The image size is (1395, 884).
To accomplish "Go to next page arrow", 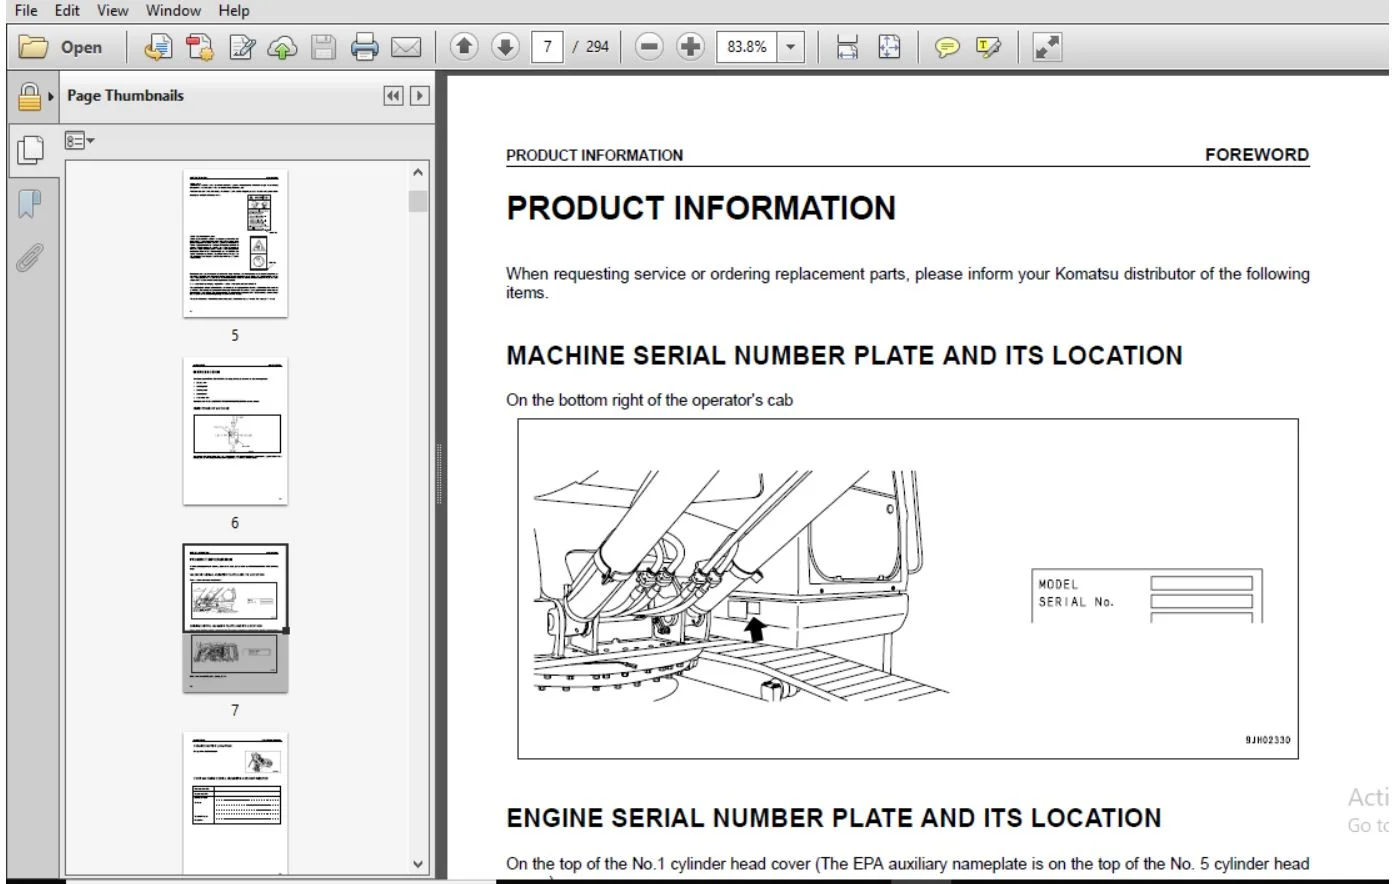I will [505, 46].
